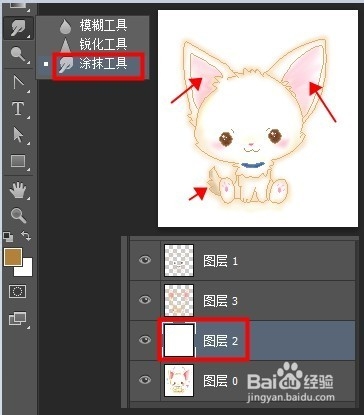Screen dimensions: 364x415
Task: Swap foreground and background colors
Action: [x=26, y=236]
